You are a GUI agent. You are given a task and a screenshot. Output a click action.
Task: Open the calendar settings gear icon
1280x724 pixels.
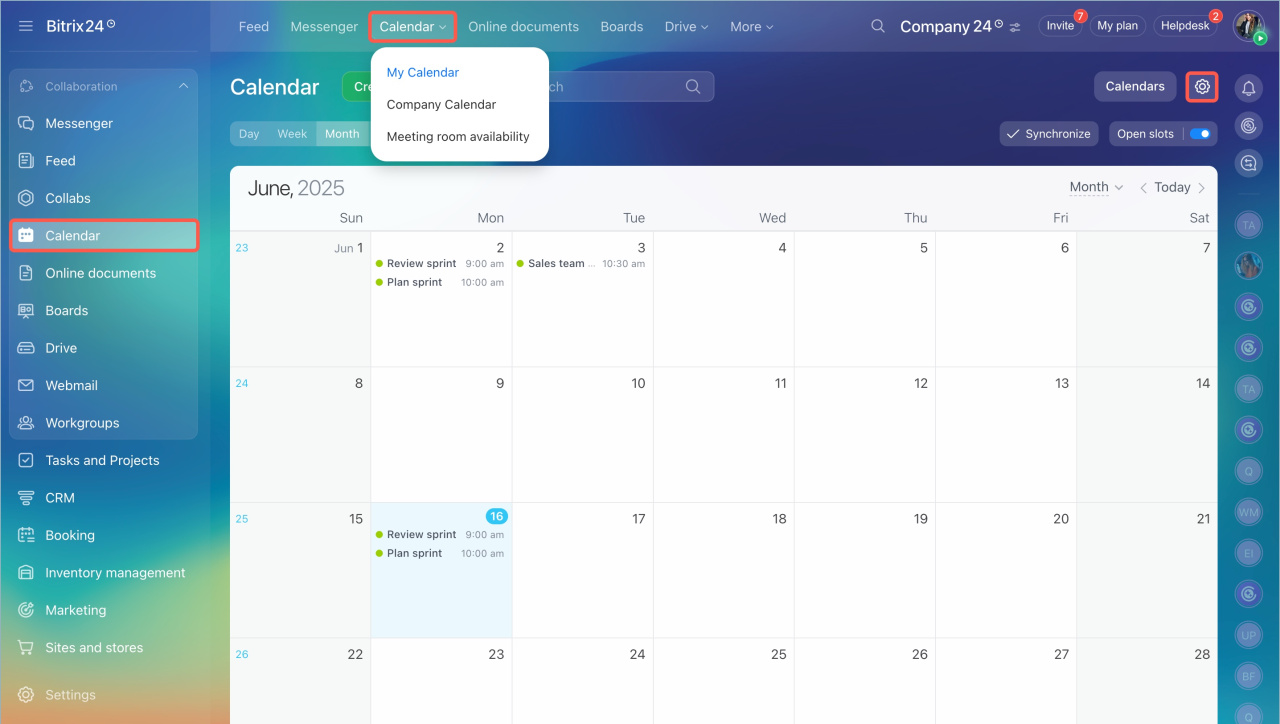coord(1202,87)
